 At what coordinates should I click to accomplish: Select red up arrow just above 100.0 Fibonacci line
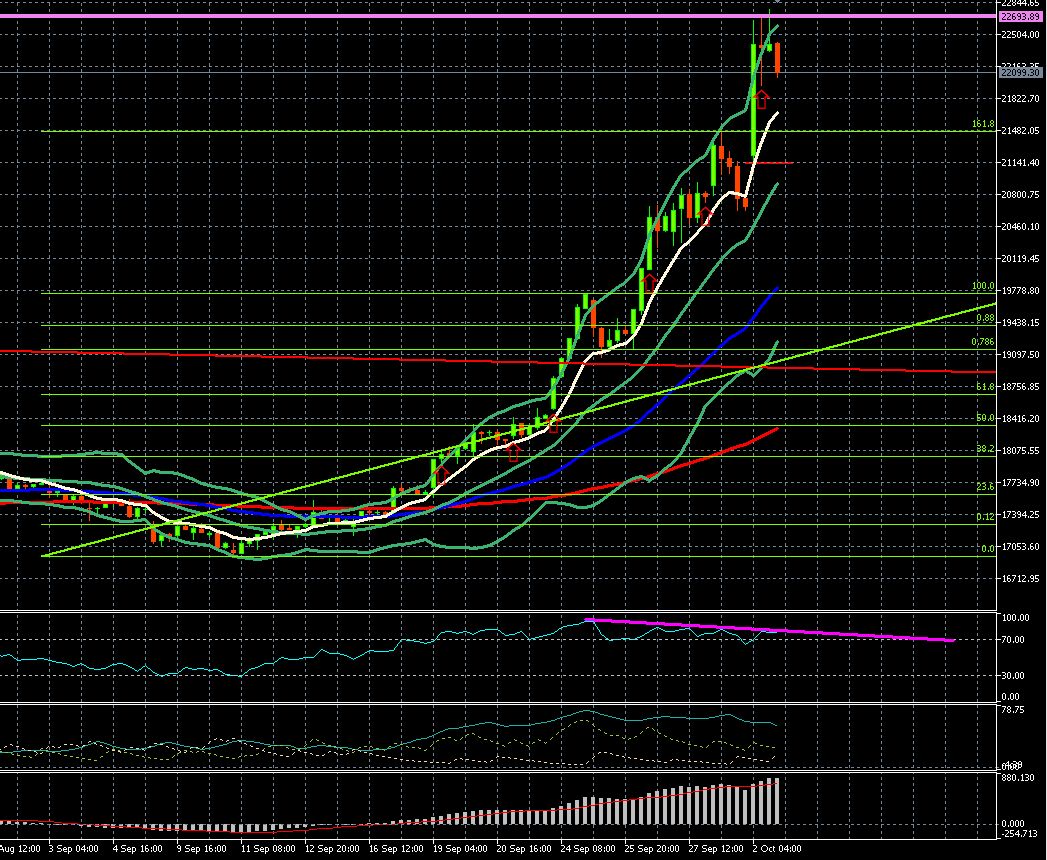[648, 282]
